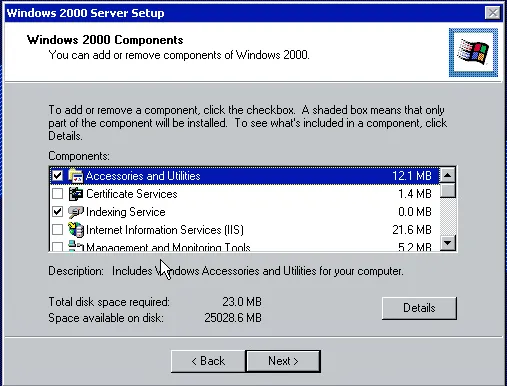This screenshot has width=507, height=386.
Task: Click the Details button
Action: [419, 308]
